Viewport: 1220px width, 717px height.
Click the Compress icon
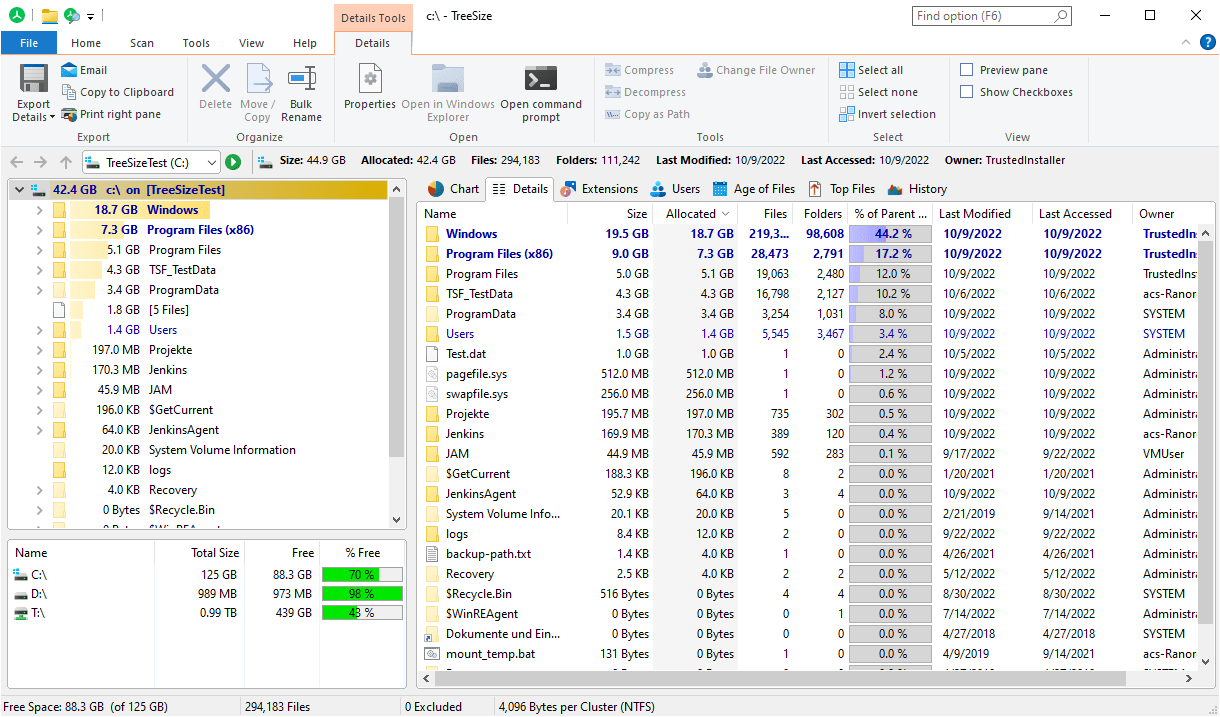(613, 70)
